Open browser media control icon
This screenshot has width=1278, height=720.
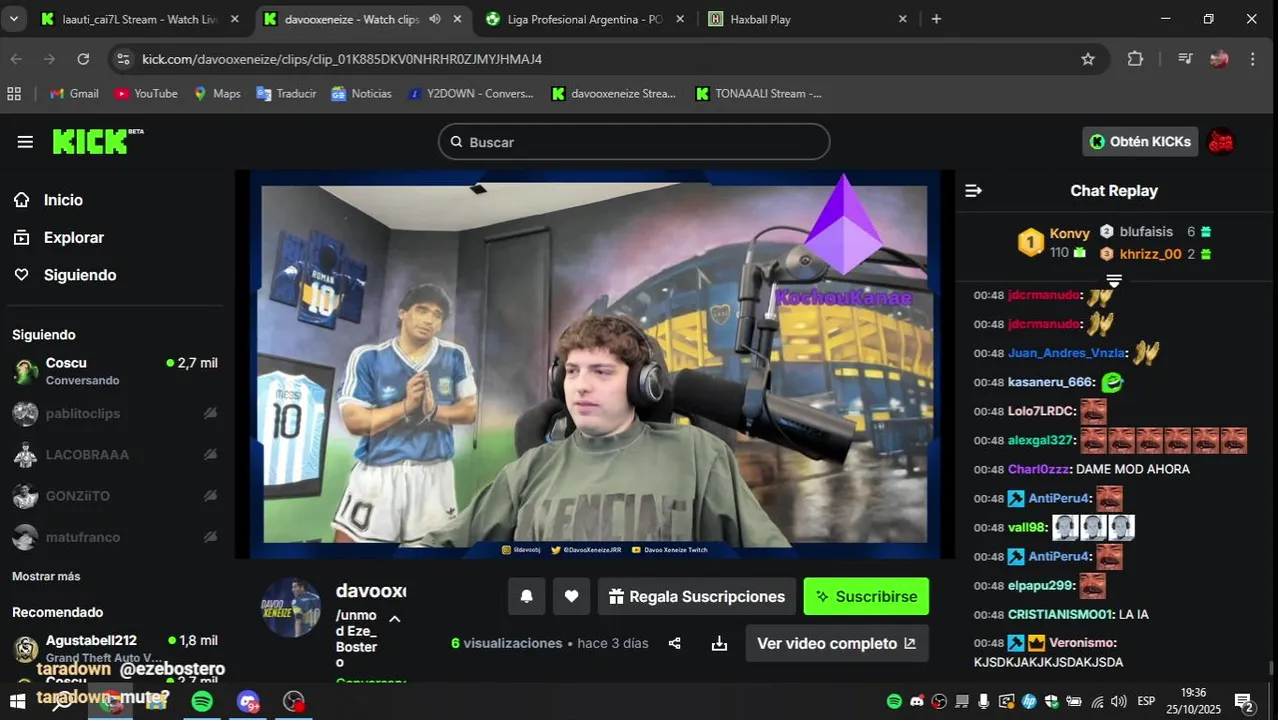1185,59
